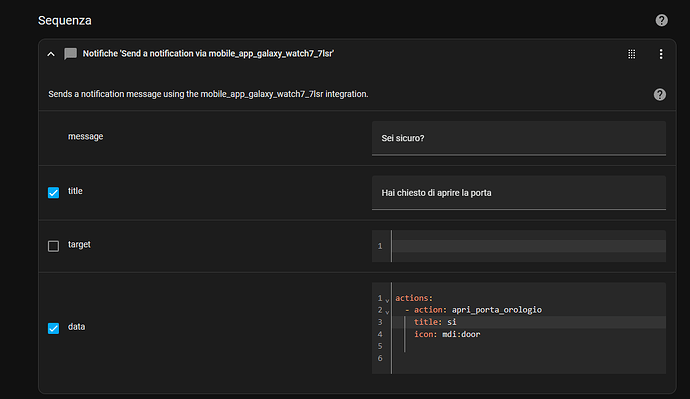Click the notification message bubble icon
Viewport: 690px width, 399px height.
pyautogui.click(x=70, y=54)
